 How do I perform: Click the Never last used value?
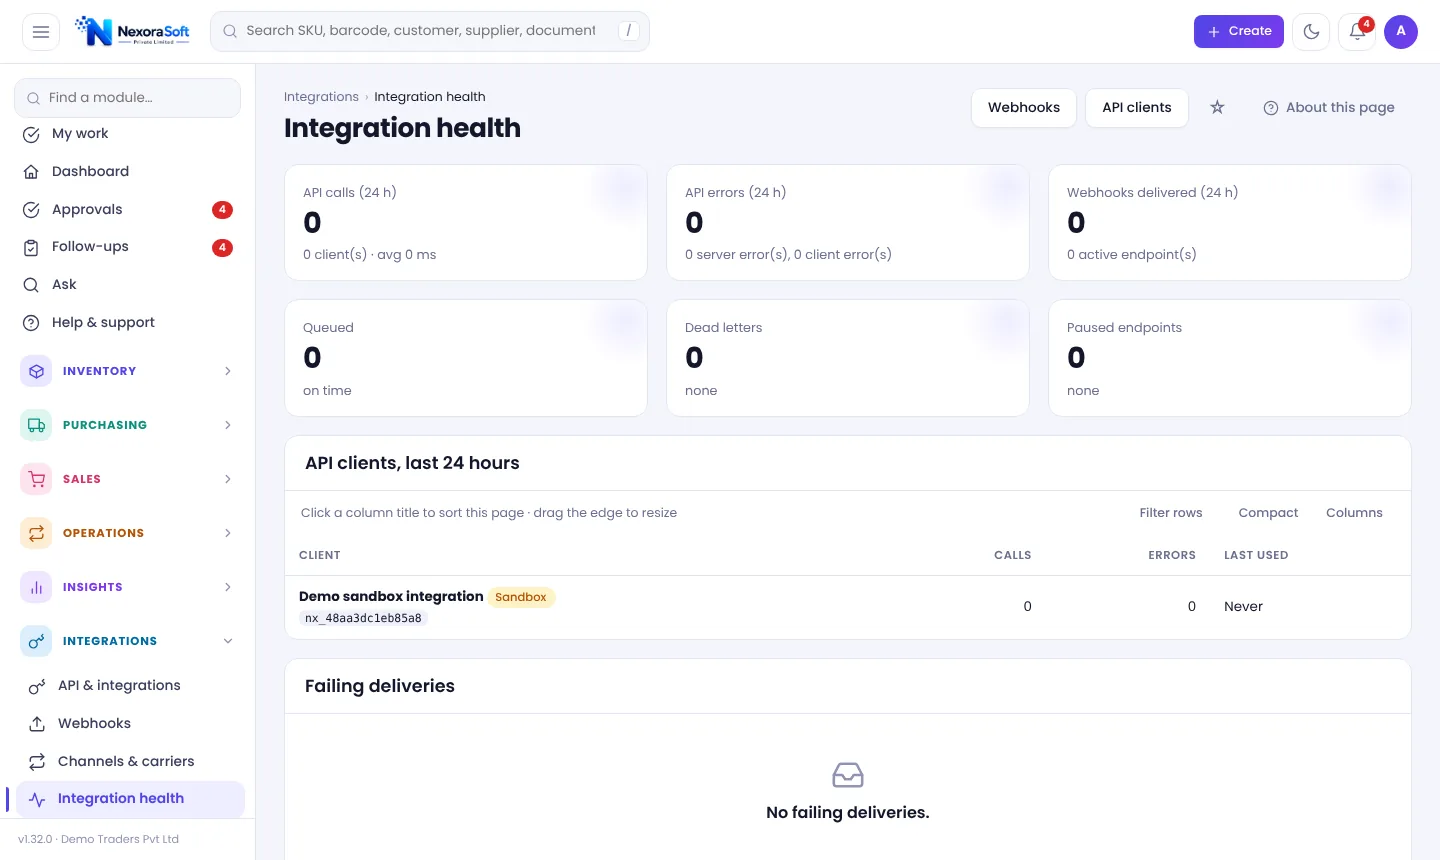pos(1243,607)
